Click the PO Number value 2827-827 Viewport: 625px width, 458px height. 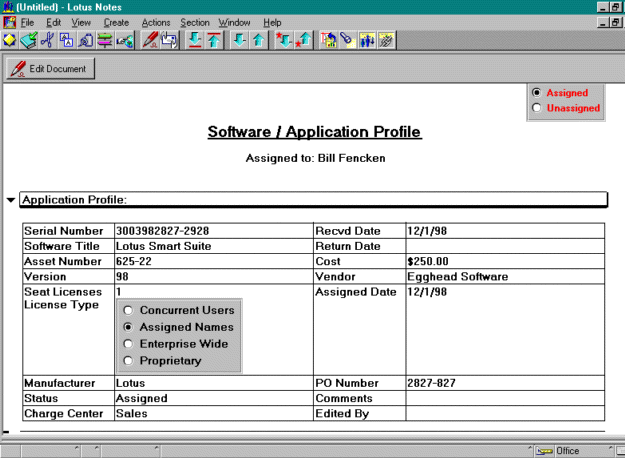coord(431,383)
